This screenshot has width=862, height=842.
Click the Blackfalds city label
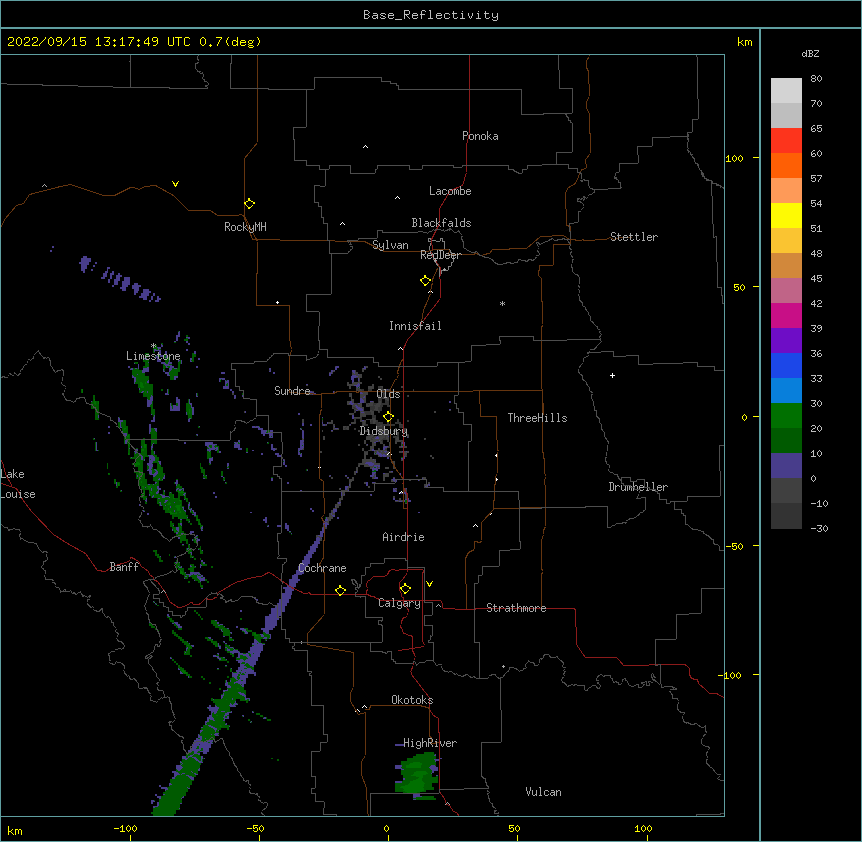pyautogui.click(x=441, y=223)
